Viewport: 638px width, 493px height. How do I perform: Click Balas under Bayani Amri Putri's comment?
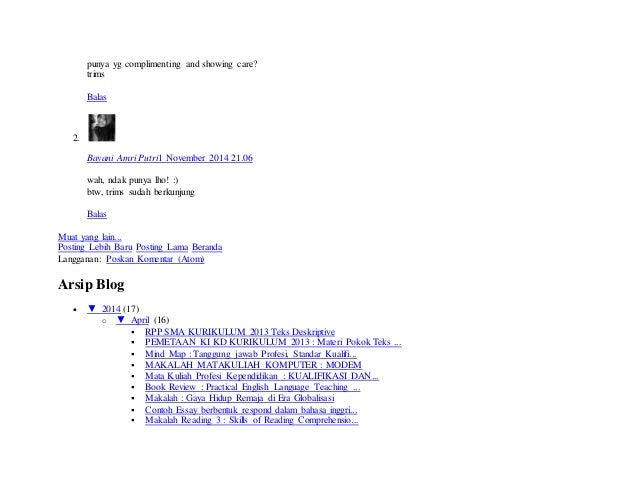pyautogui.click(x=97, y=214)
